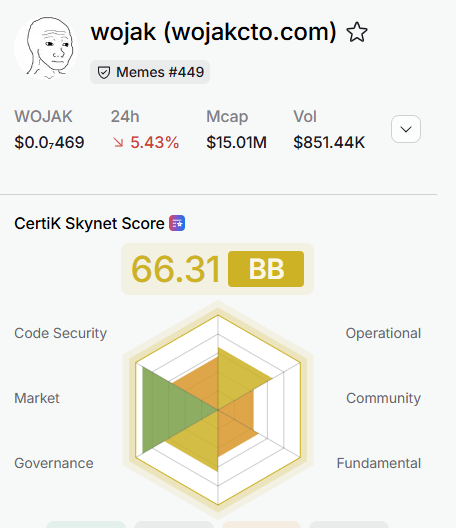Open the Skynet Score info icon
This screenshot has width=456, height=528.
(177, 223)
